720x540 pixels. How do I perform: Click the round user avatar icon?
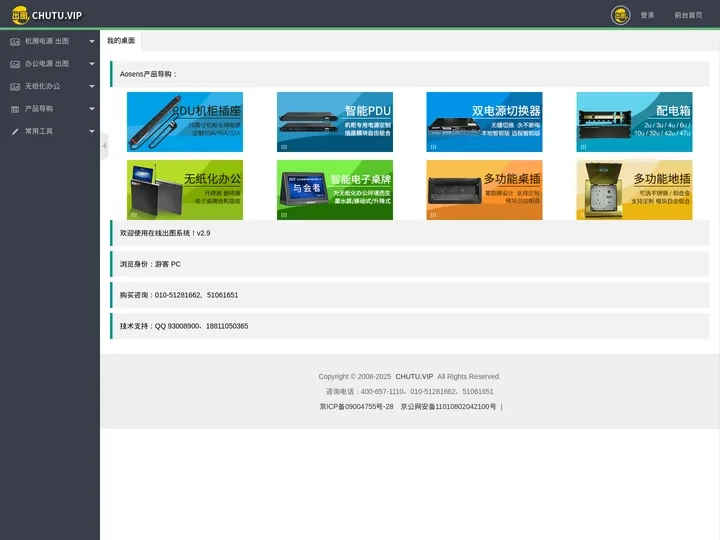(x=620, y=15)
